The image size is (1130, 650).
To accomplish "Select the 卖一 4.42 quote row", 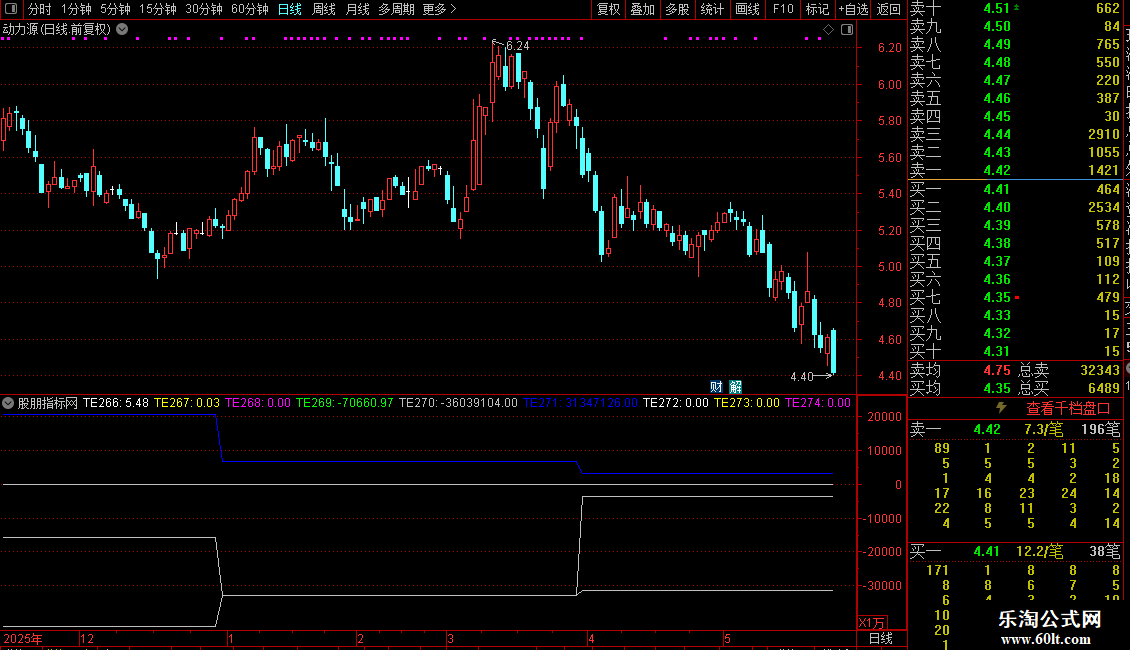I will [x=1015, y=171].
